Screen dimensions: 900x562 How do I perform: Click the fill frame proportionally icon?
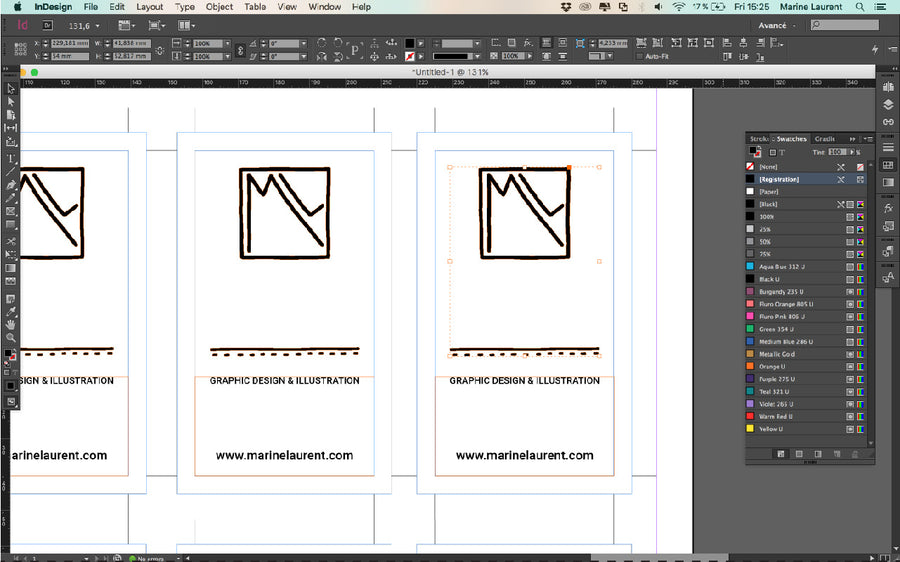tap(641, 43)
